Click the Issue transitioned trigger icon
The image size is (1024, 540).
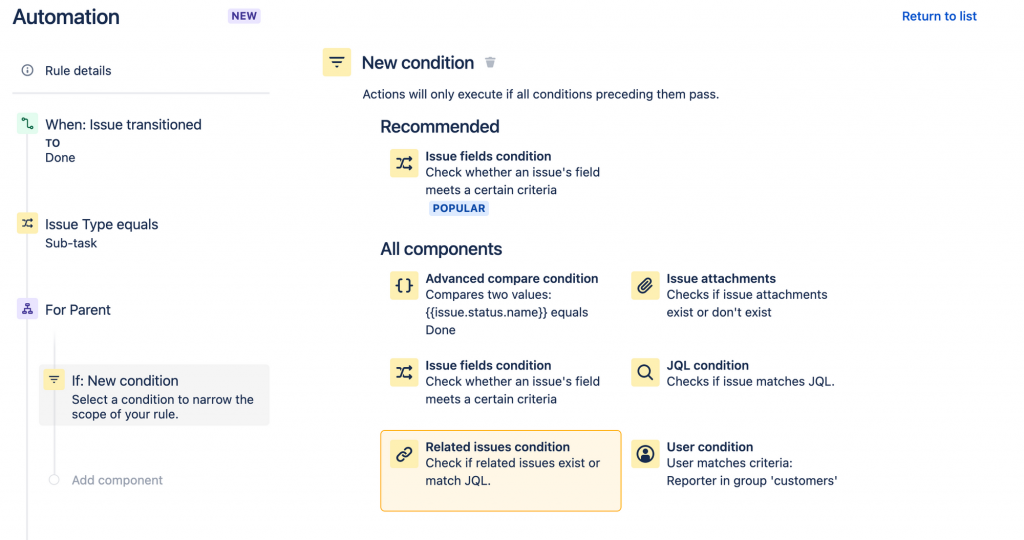coord(27,125)
